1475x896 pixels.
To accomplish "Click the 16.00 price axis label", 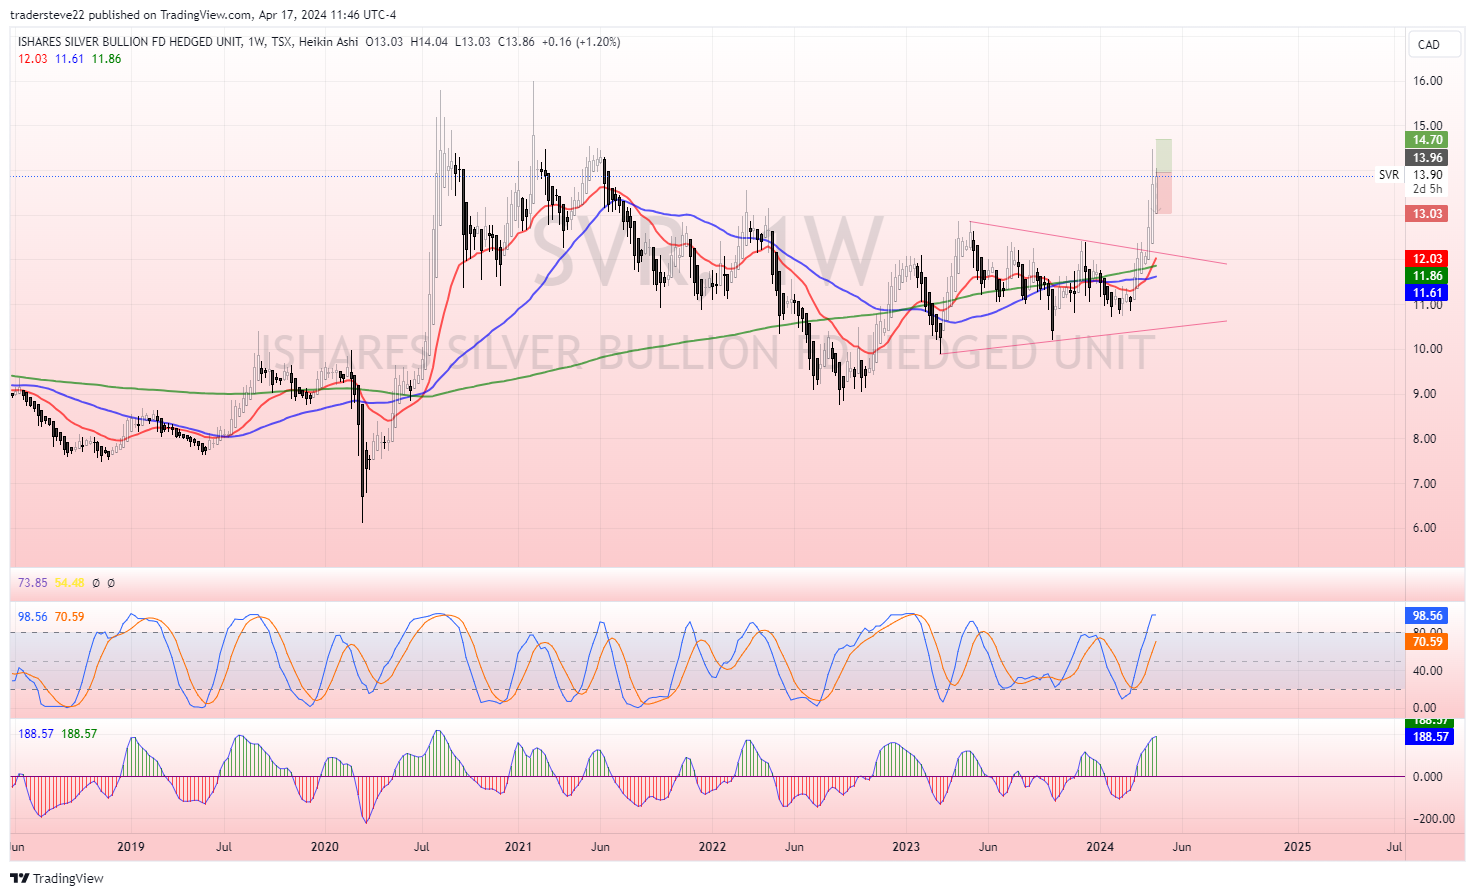I will 1427,81.
